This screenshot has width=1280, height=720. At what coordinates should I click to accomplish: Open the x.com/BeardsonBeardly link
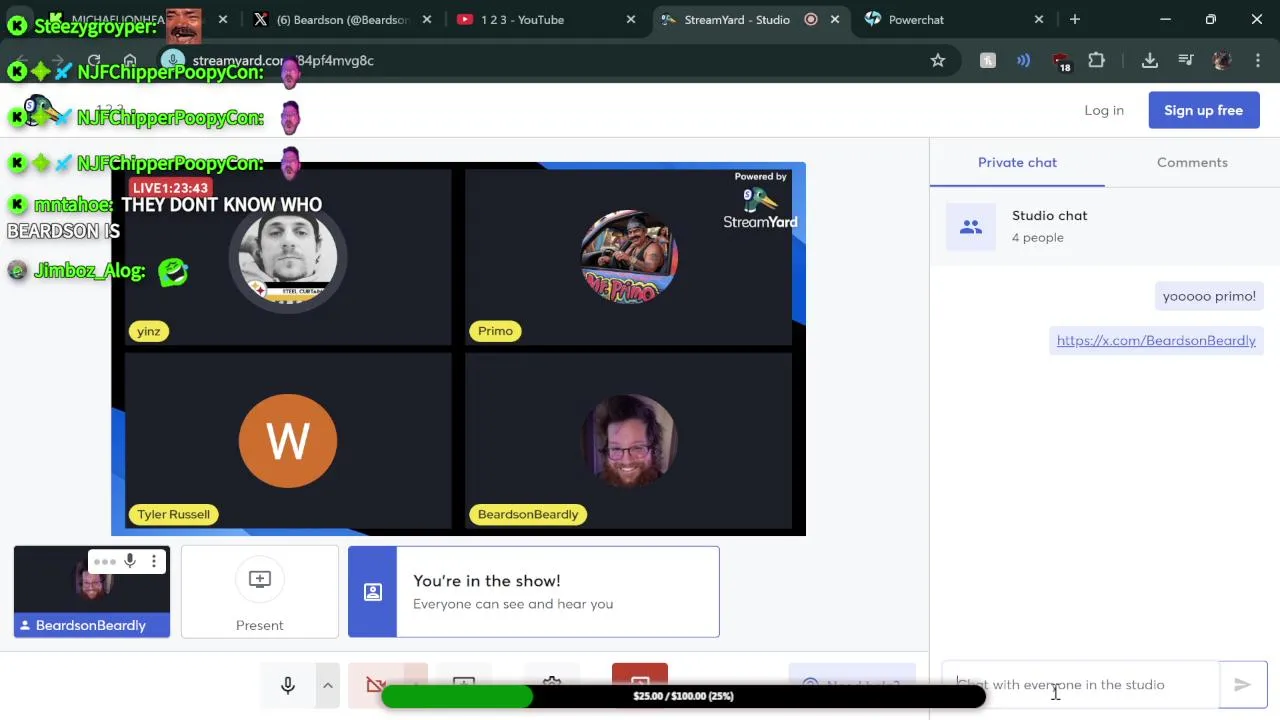point(1156,340)
